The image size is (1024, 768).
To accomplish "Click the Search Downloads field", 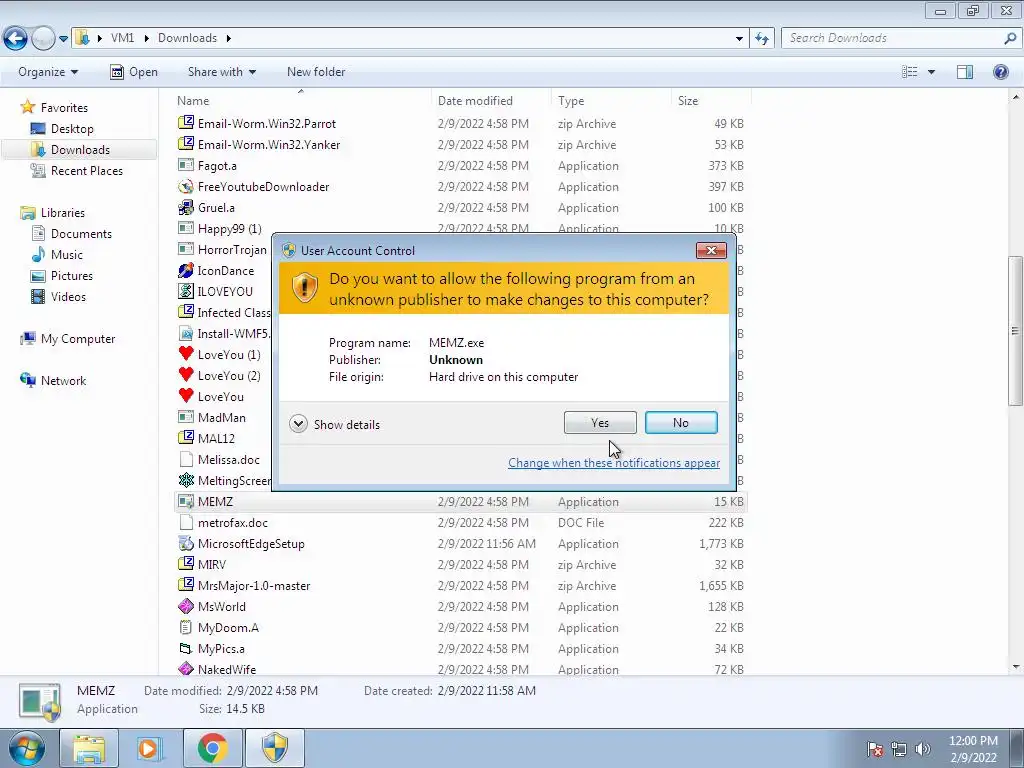I will pos(901,38).
